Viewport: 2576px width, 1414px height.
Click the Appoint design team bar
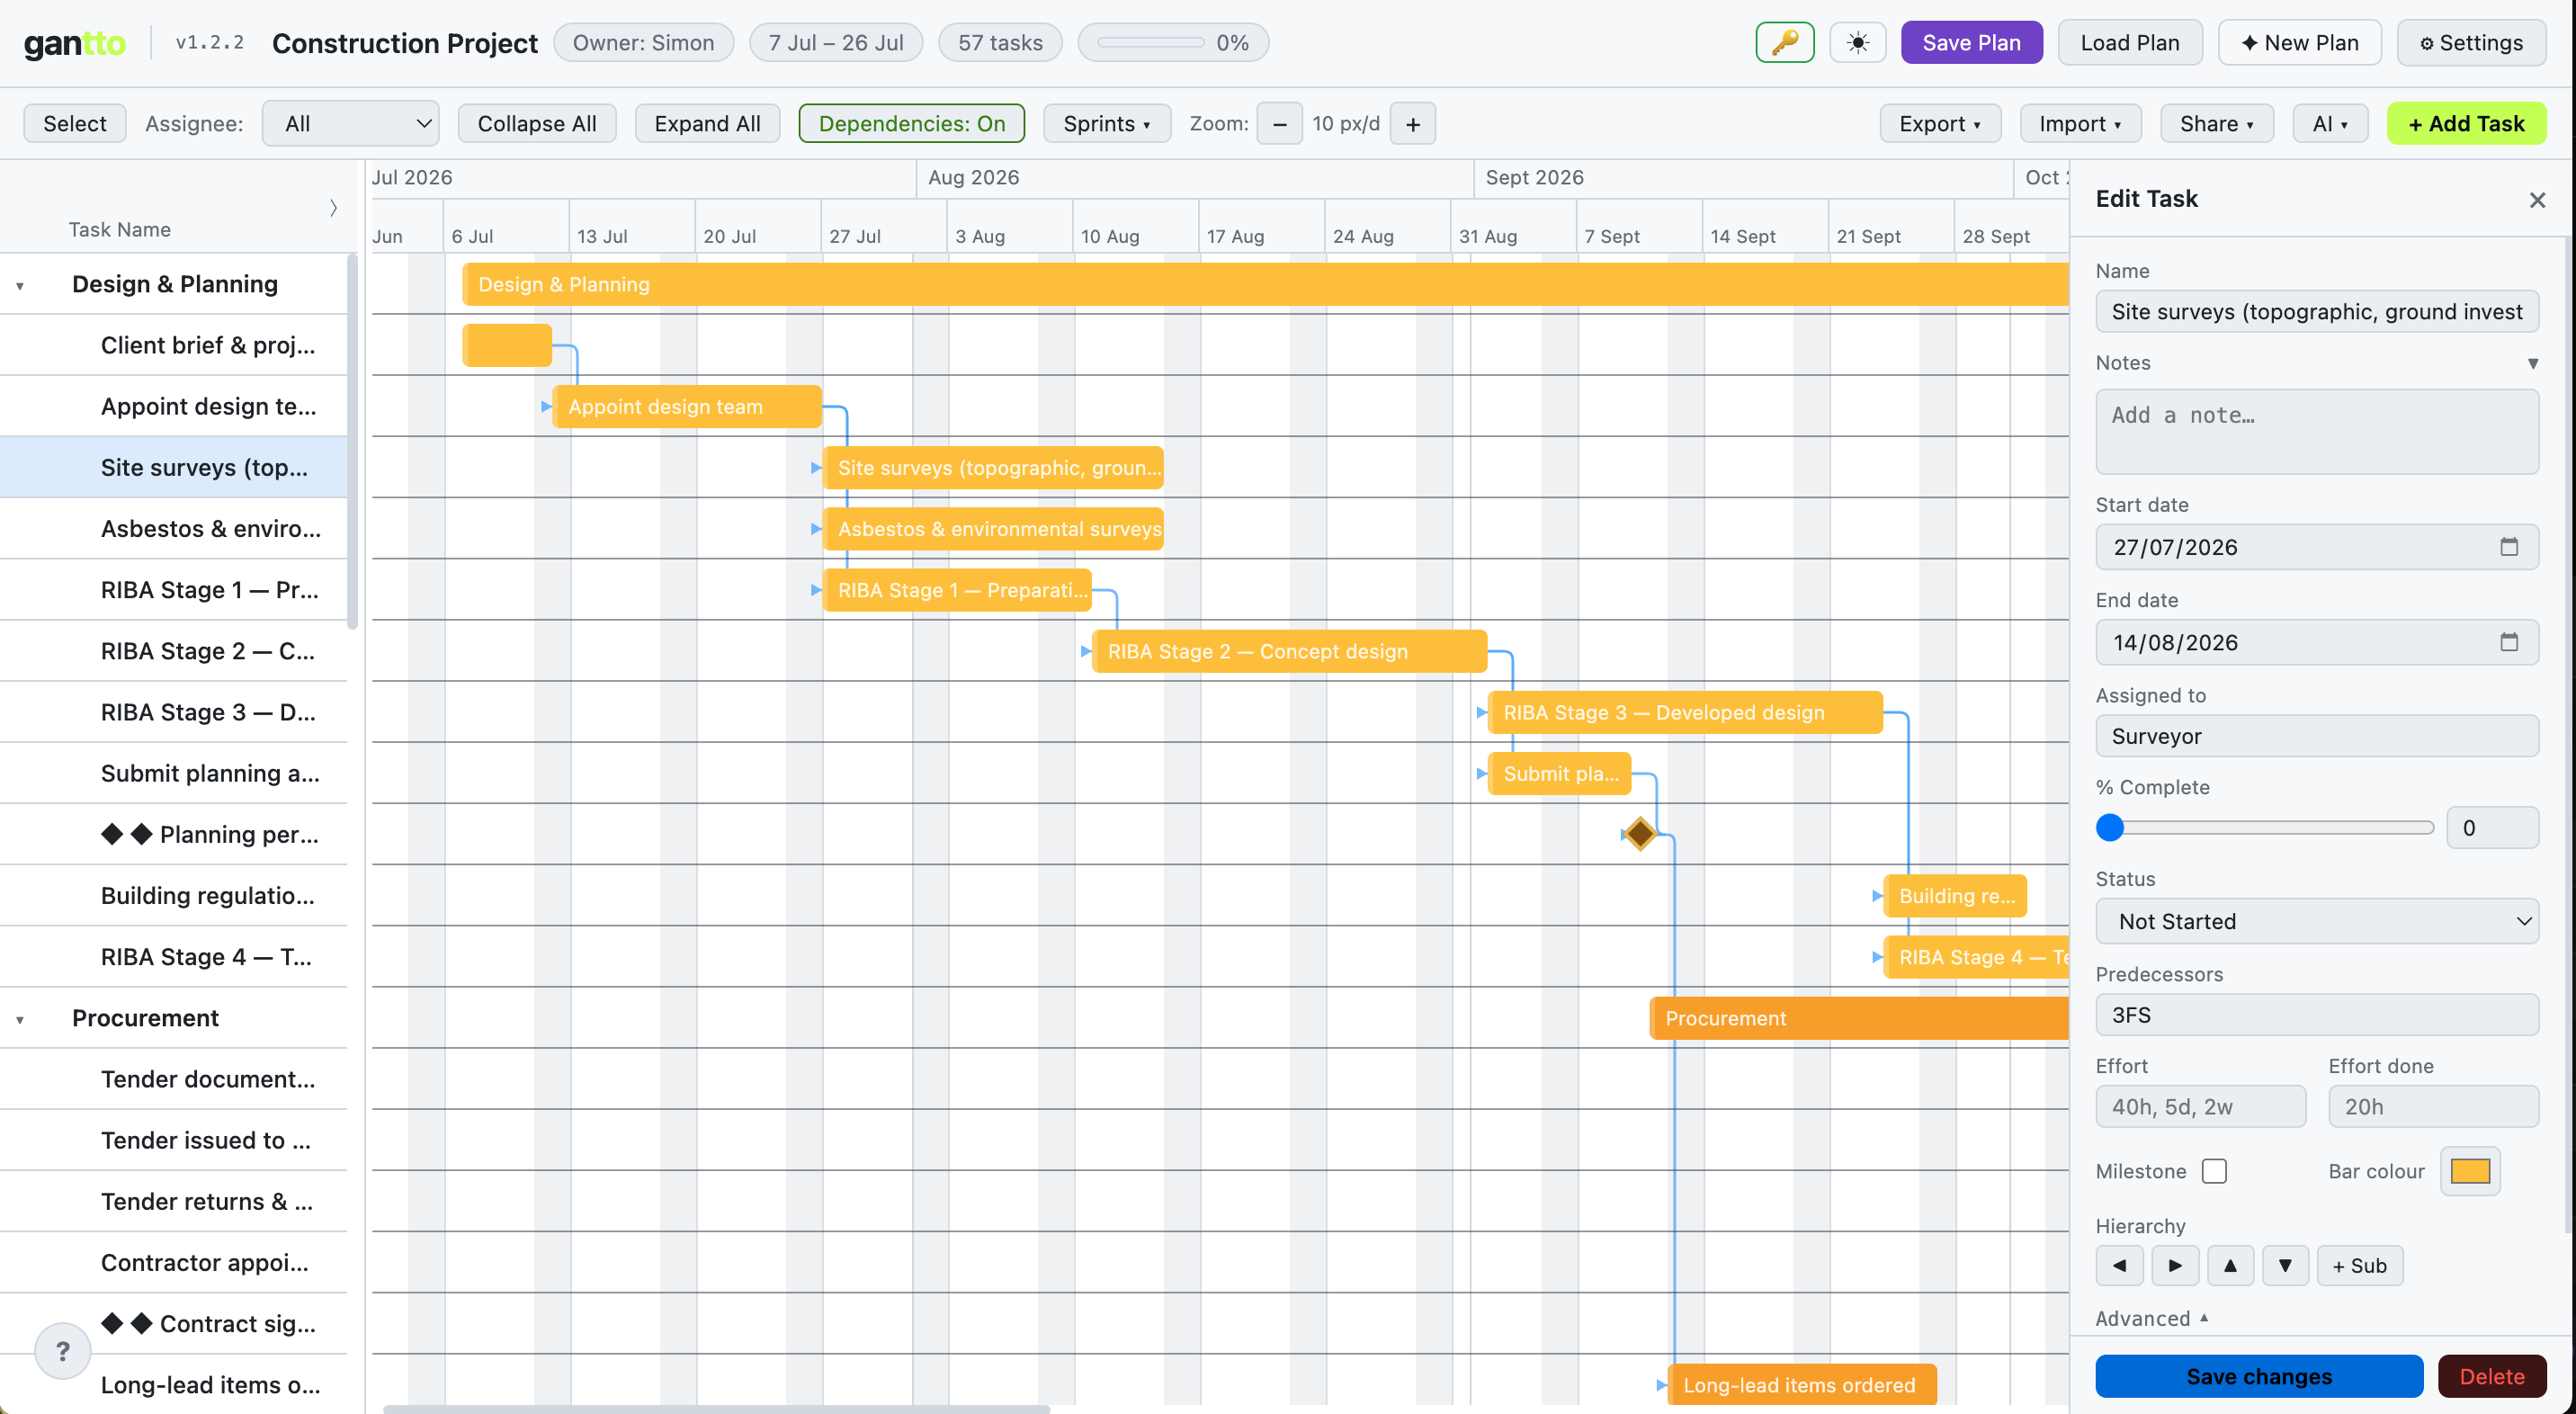(687, 406)
